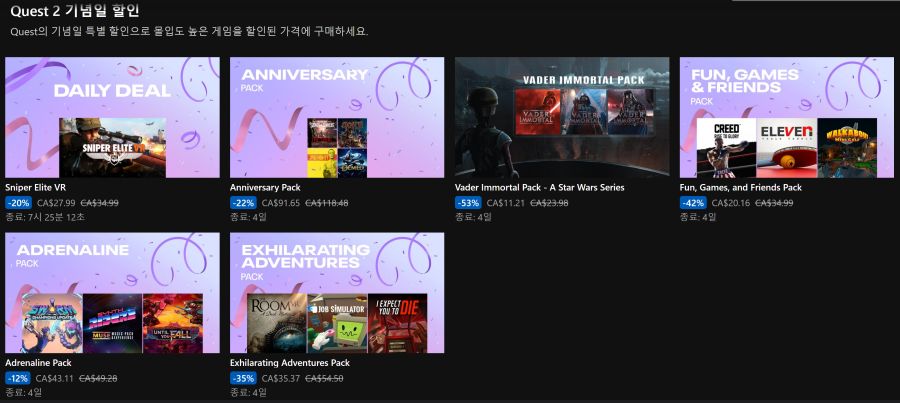Click the CA$11.21 sale price
Viewport: 900px width, 403px height.
coord(506,203)
